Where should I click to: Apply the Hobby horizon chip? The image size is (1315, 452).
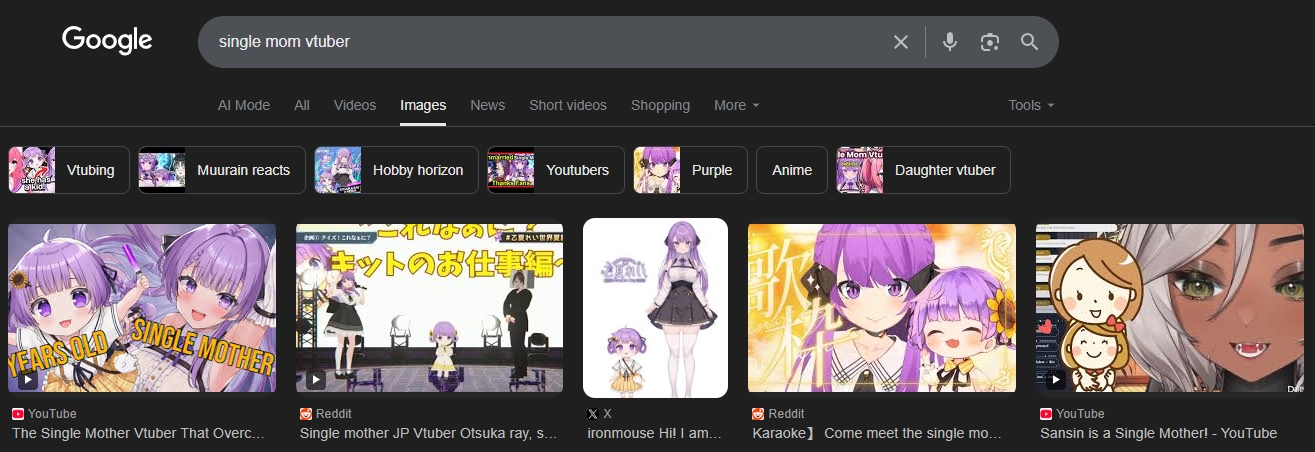[x=396, y=170]
